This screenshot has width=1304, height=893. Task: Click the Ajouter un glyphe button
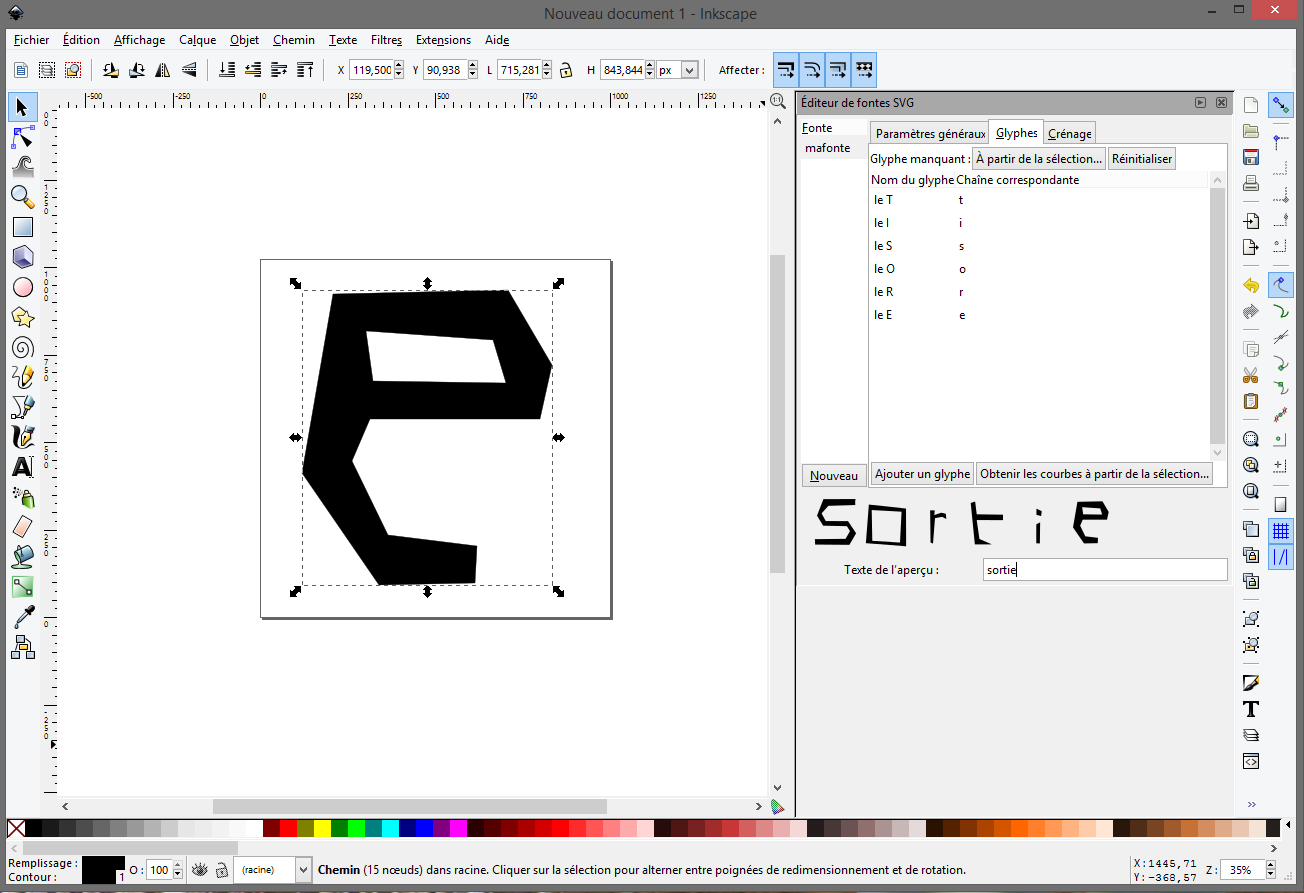(x=921, y=474)
